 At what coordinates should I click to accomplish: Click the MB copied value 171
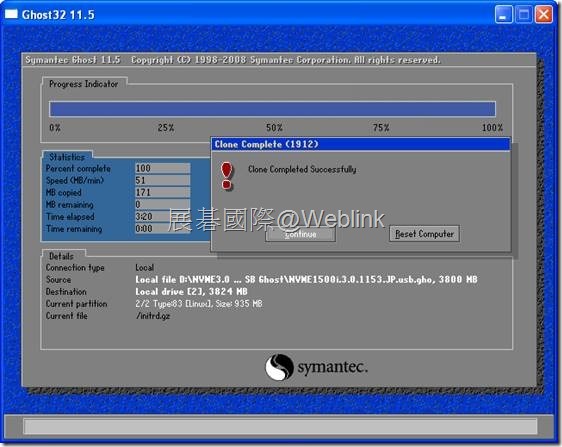(x=162, y=192)
